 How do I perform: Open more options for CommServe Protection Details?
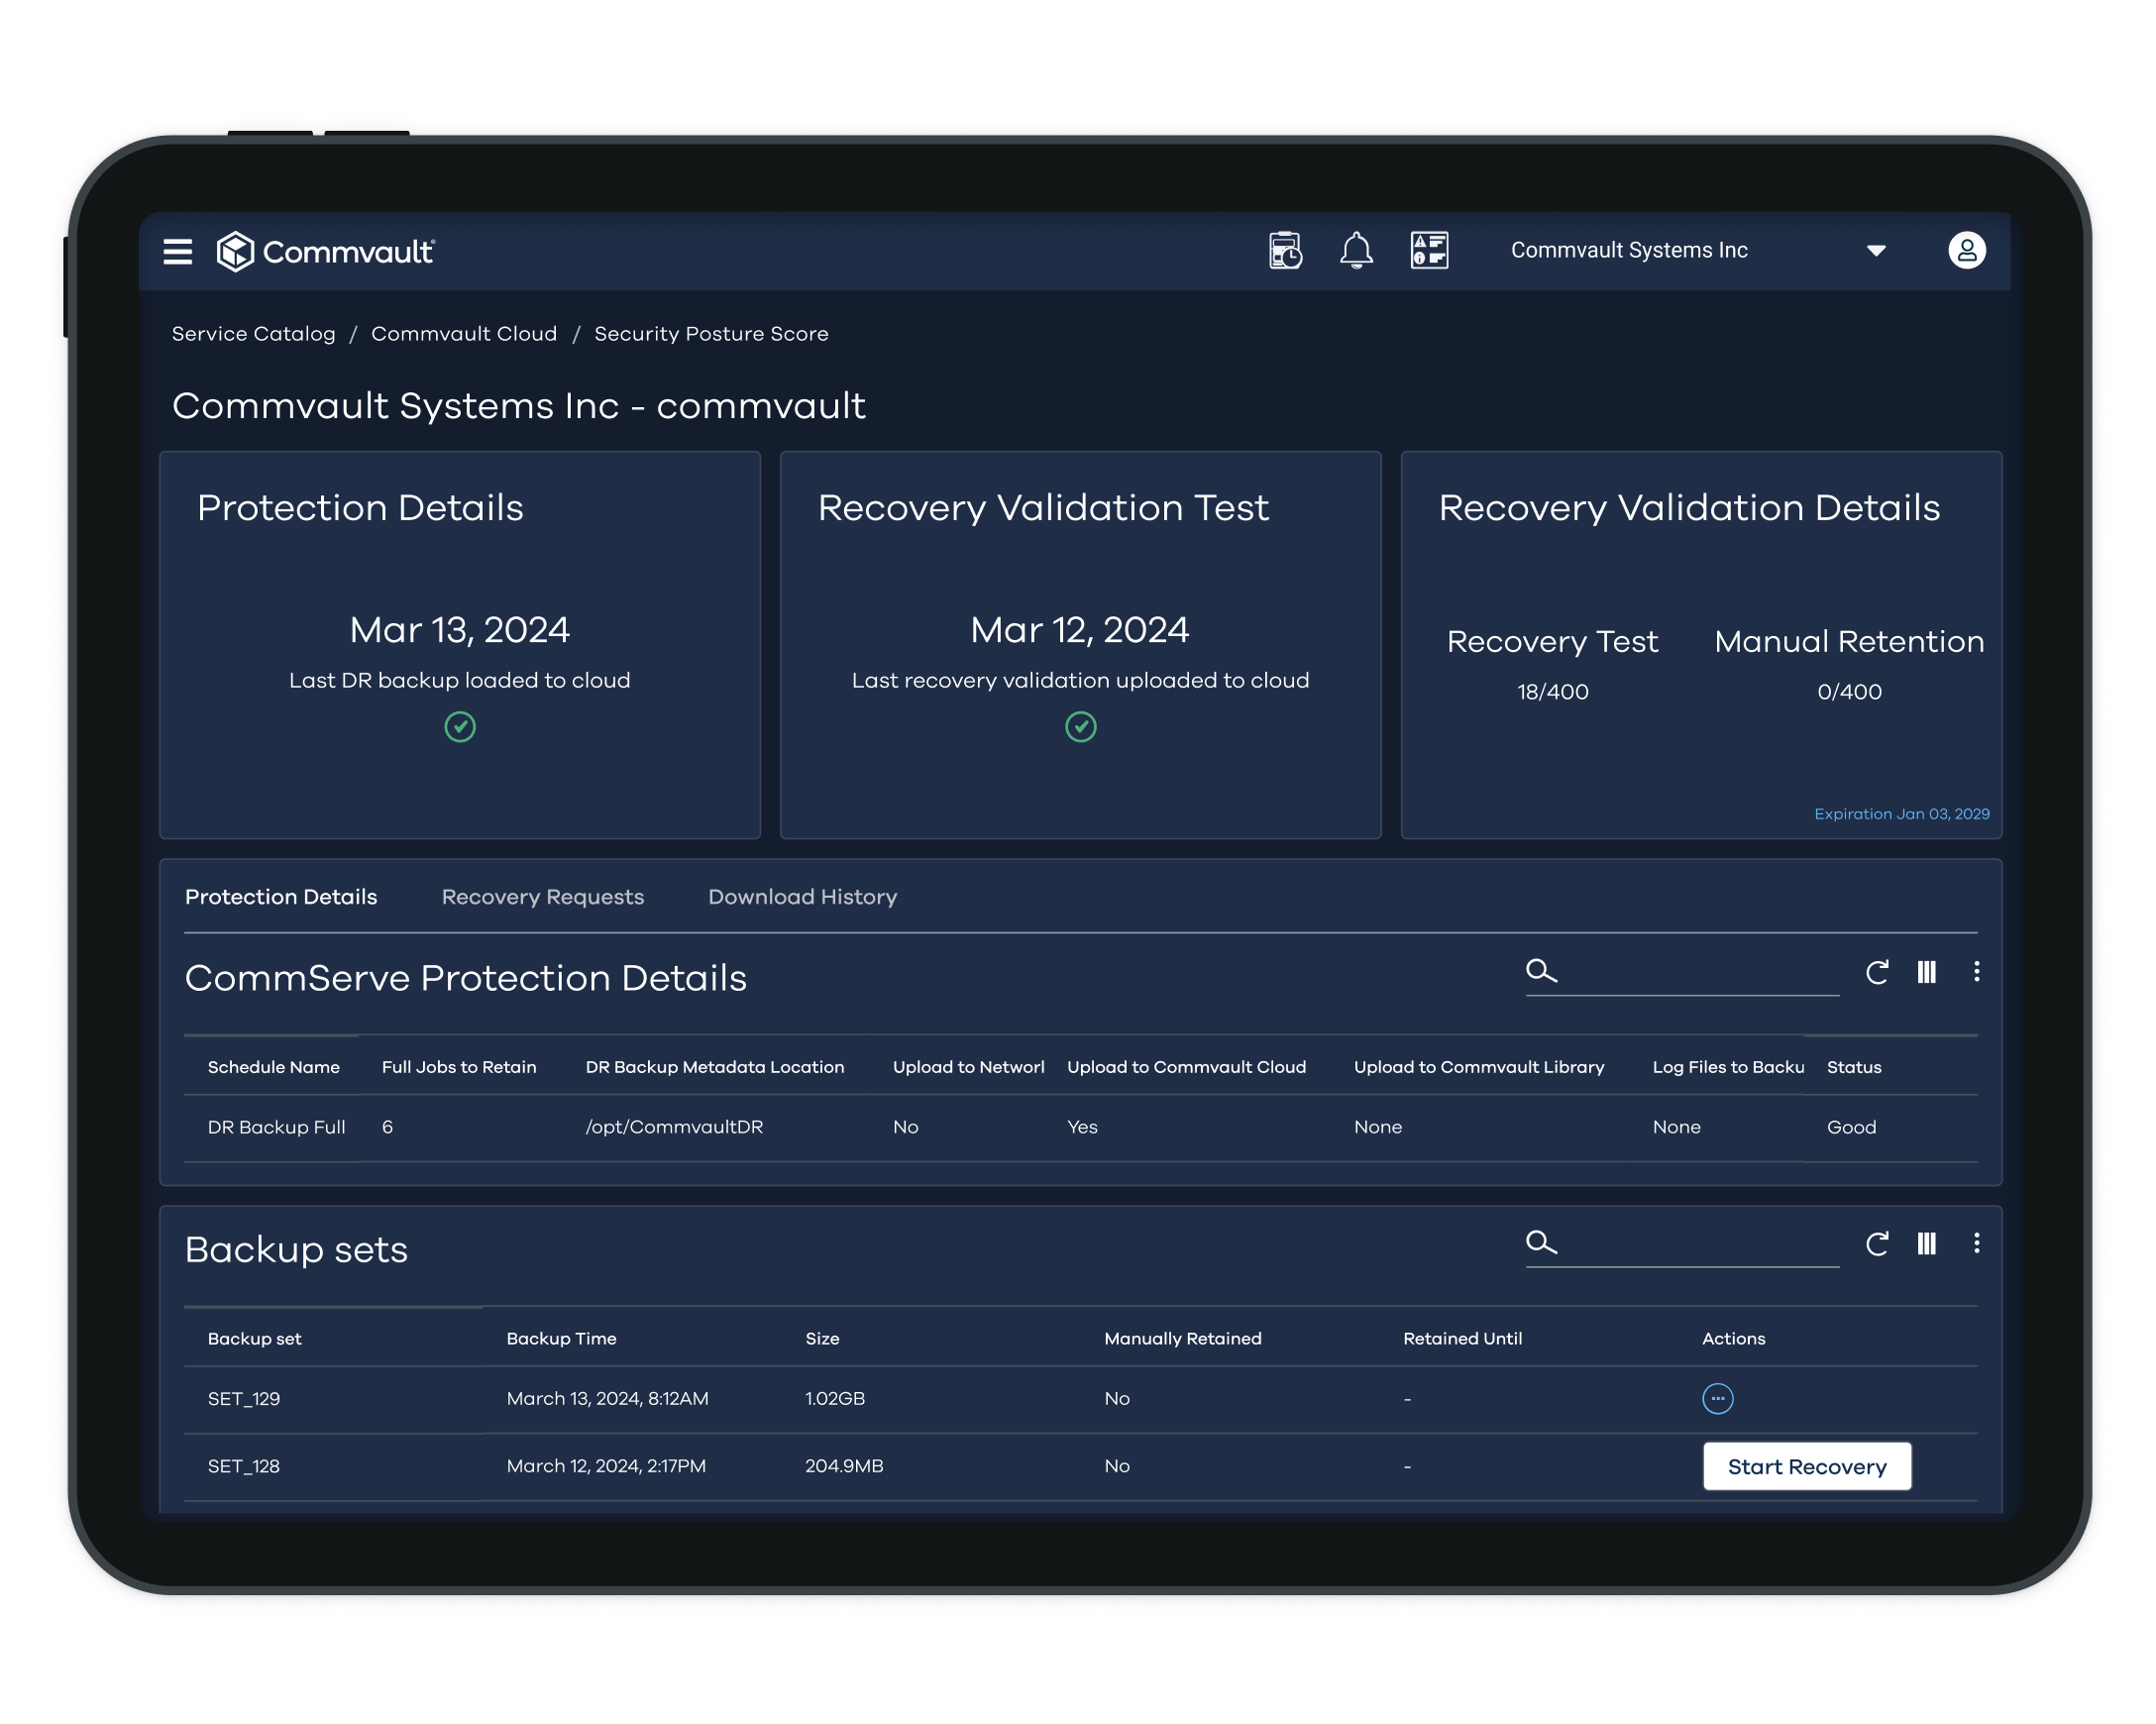pos(1976,972)
